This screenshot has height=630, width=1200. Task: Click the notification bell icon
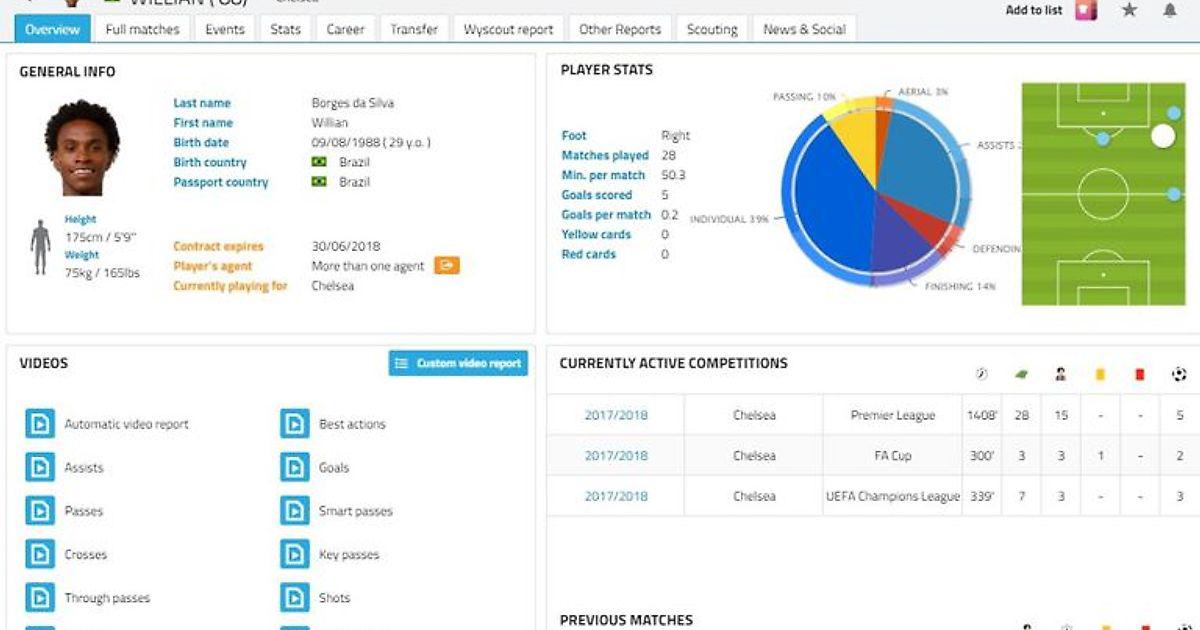1169,10
